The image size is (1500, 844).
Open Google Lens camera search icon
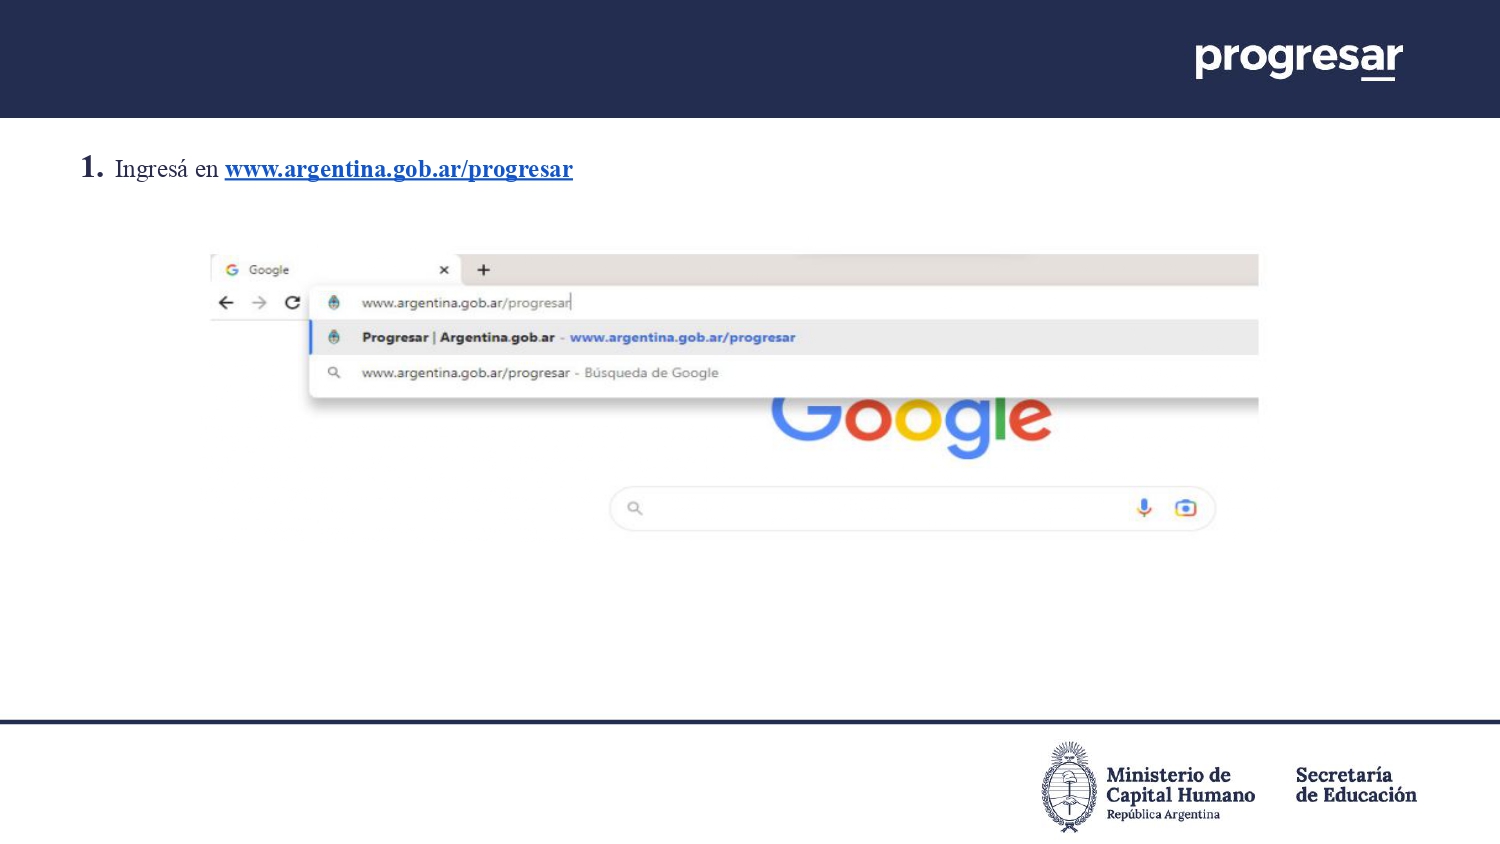(1185, 508)
